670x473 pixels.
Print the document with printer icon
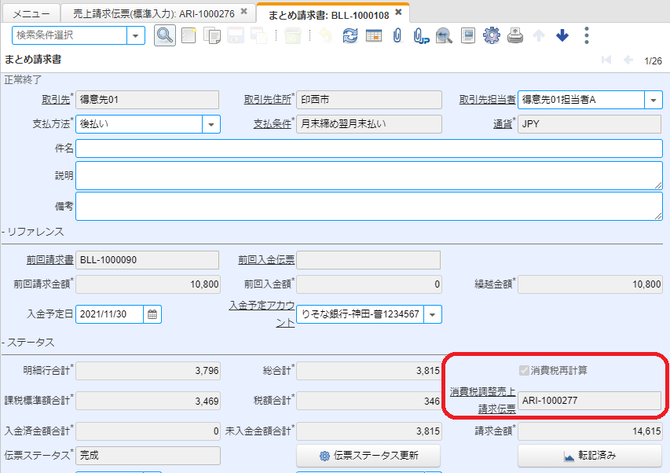515,35
